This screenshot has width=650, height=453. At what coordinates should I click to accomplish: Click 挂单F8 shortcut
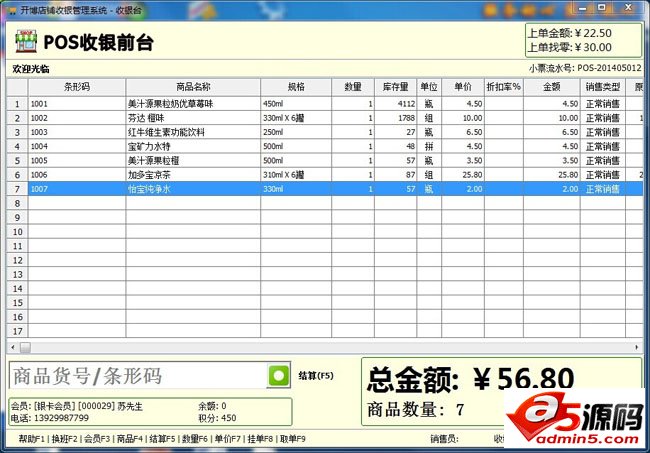[260, 439]
